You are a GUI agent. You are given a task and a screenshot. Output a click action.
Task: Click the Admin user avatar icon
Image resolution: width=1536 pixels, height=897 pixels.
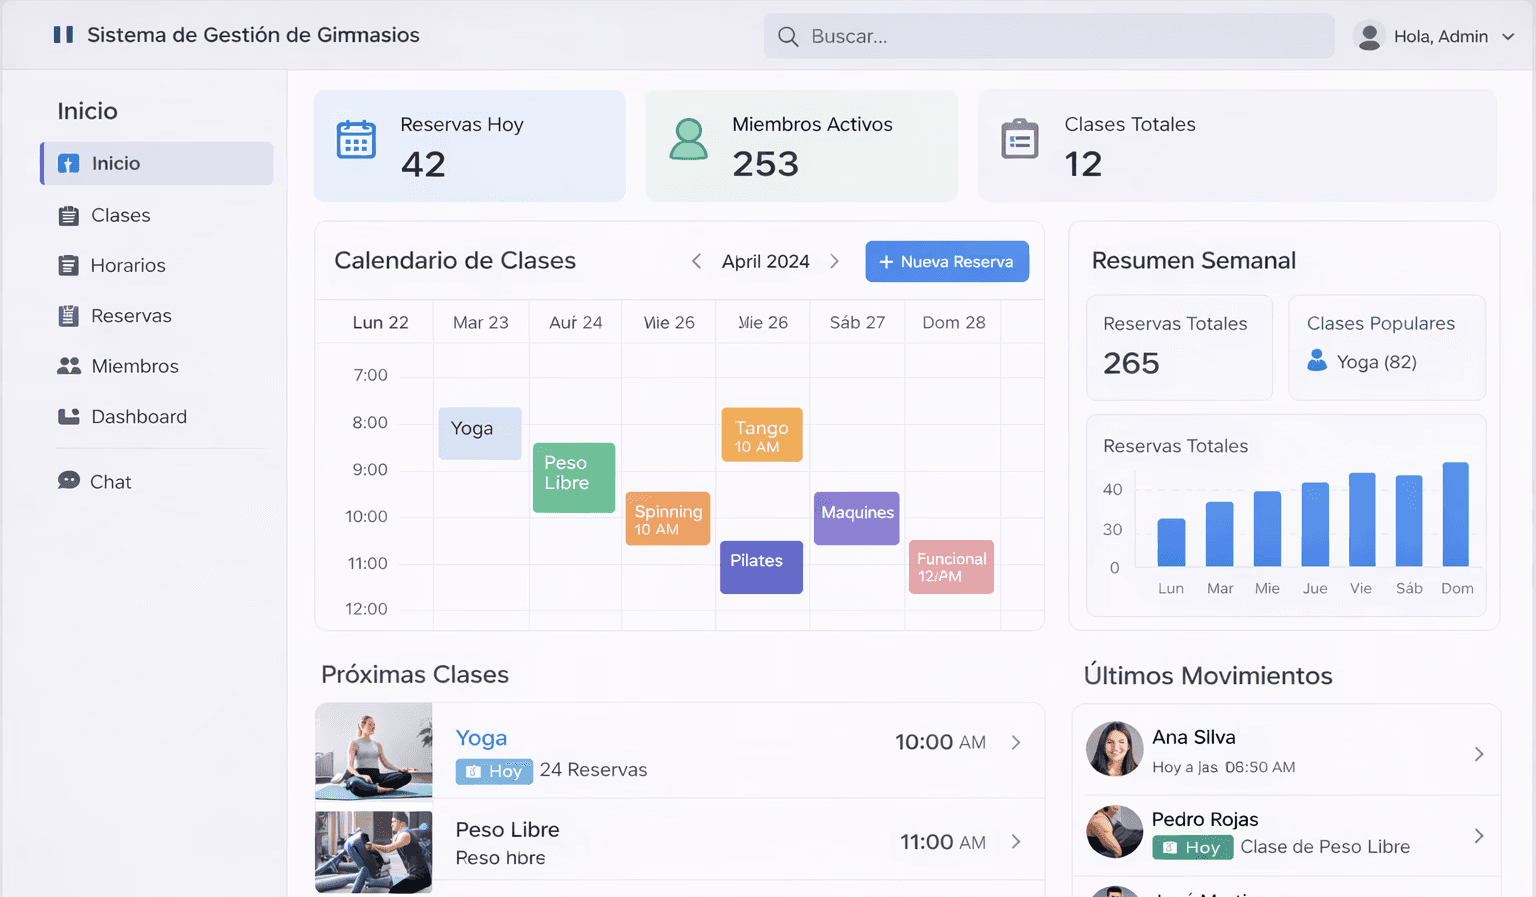click(x=1369, y=37)
